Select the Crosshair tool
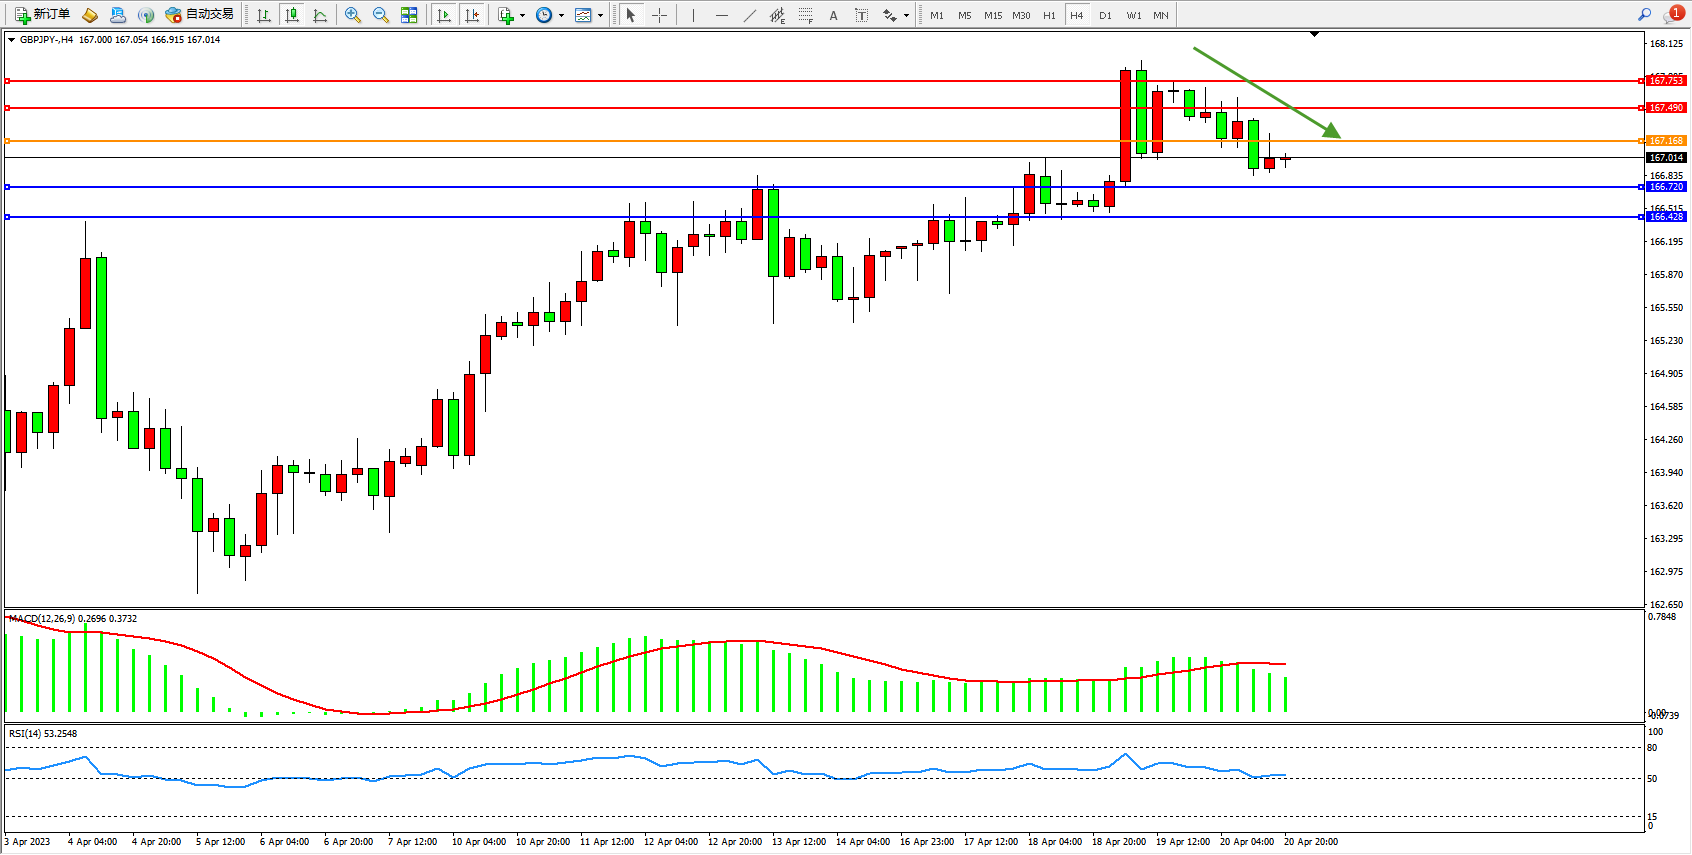Image resolution: width=1692 pixels, height=855 pixels. point(659,15)
